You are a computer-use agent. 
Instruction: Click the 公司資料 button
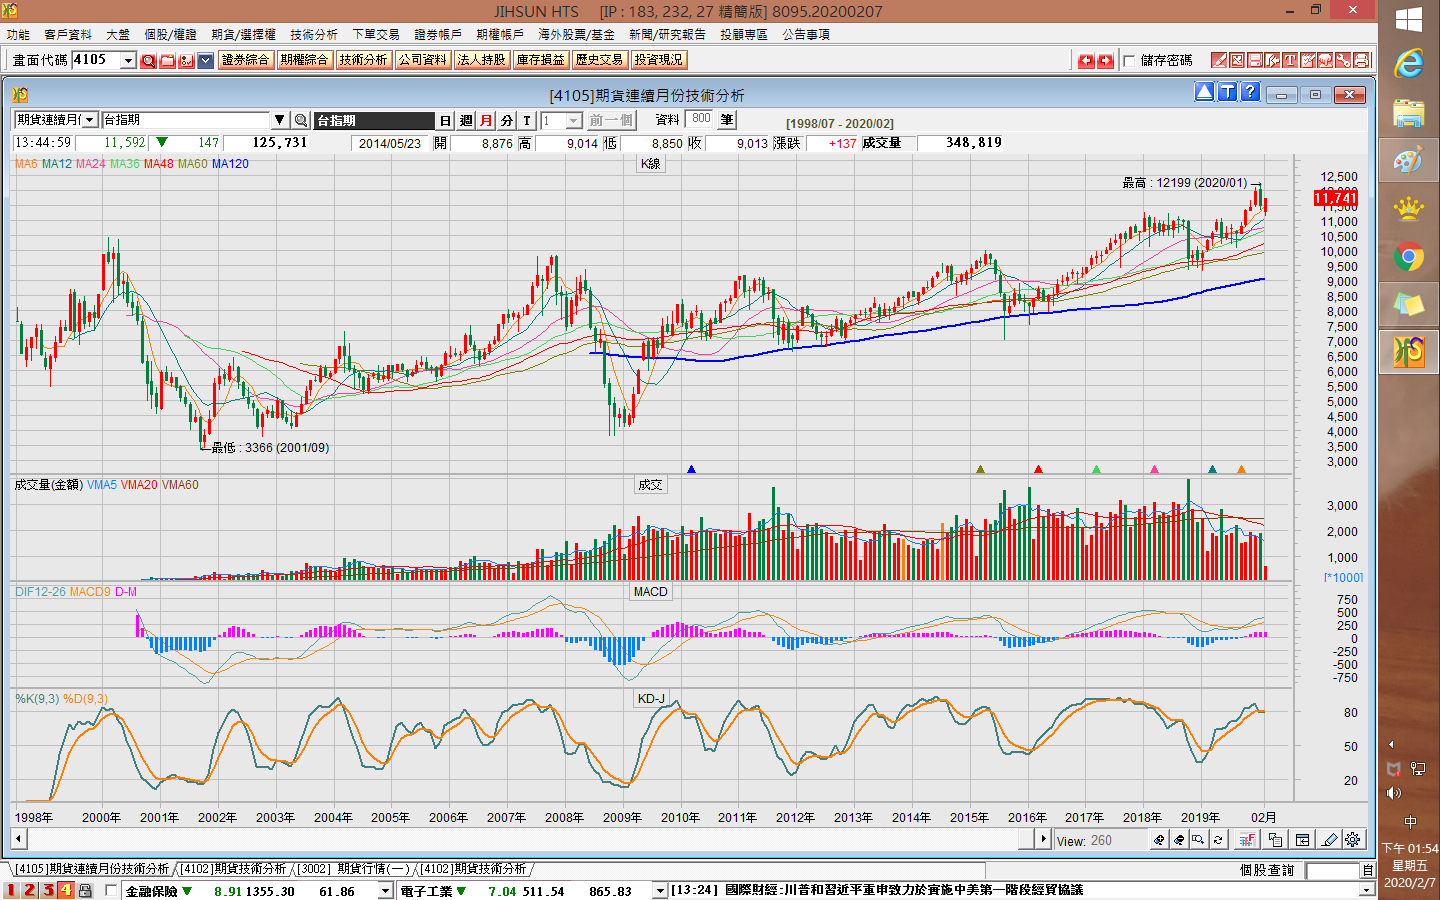tap(422, 60)
